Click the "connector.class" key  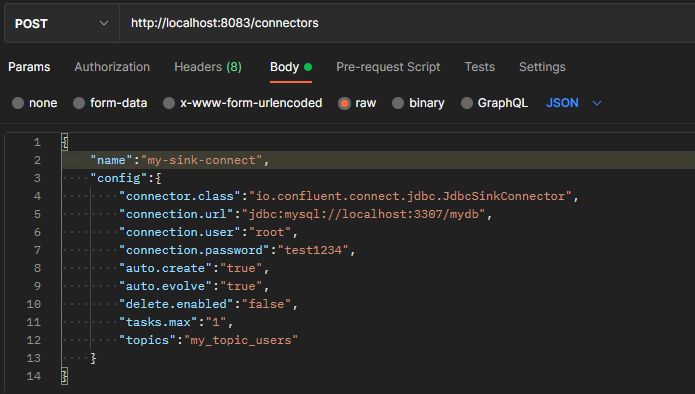click(180, 196)
